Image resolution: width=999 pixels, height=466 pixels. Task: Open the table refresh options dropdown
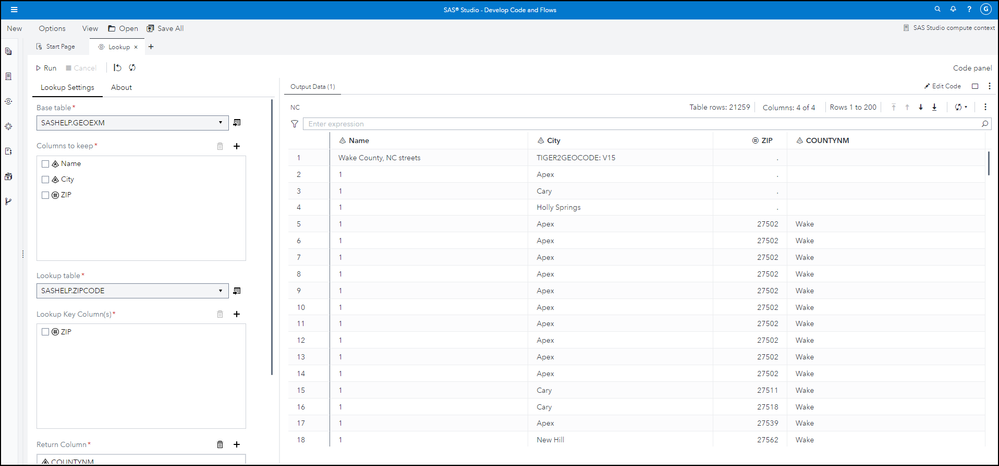coord(961,107)
